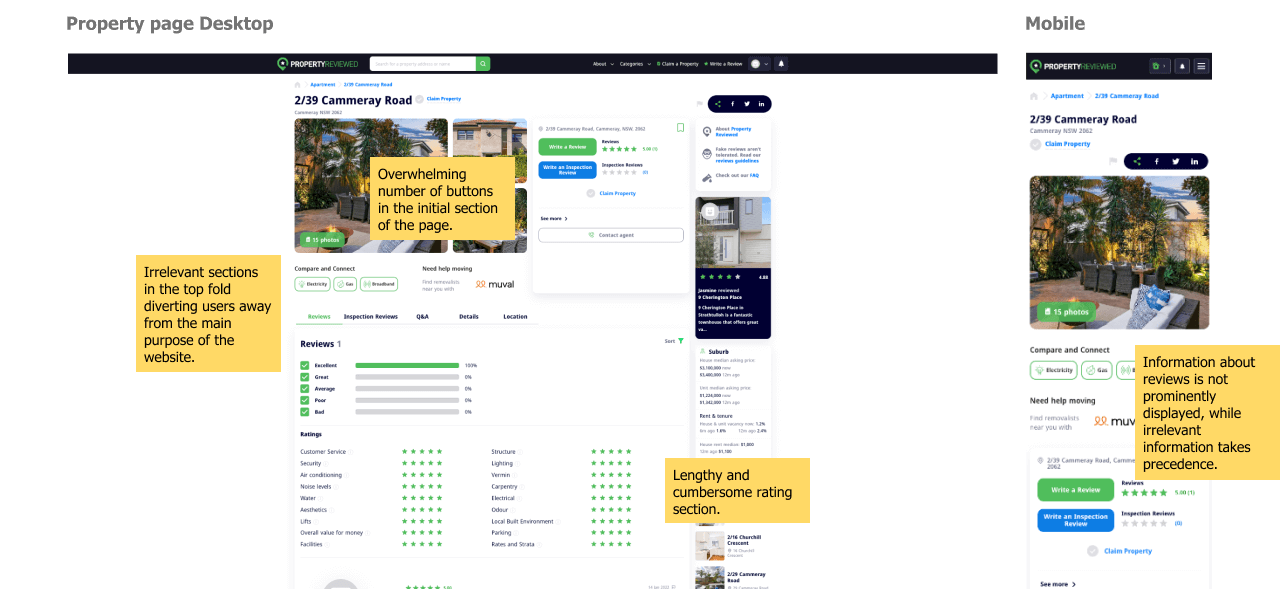Toggle the Poor rating checkbox

click(x=305, y=400)
